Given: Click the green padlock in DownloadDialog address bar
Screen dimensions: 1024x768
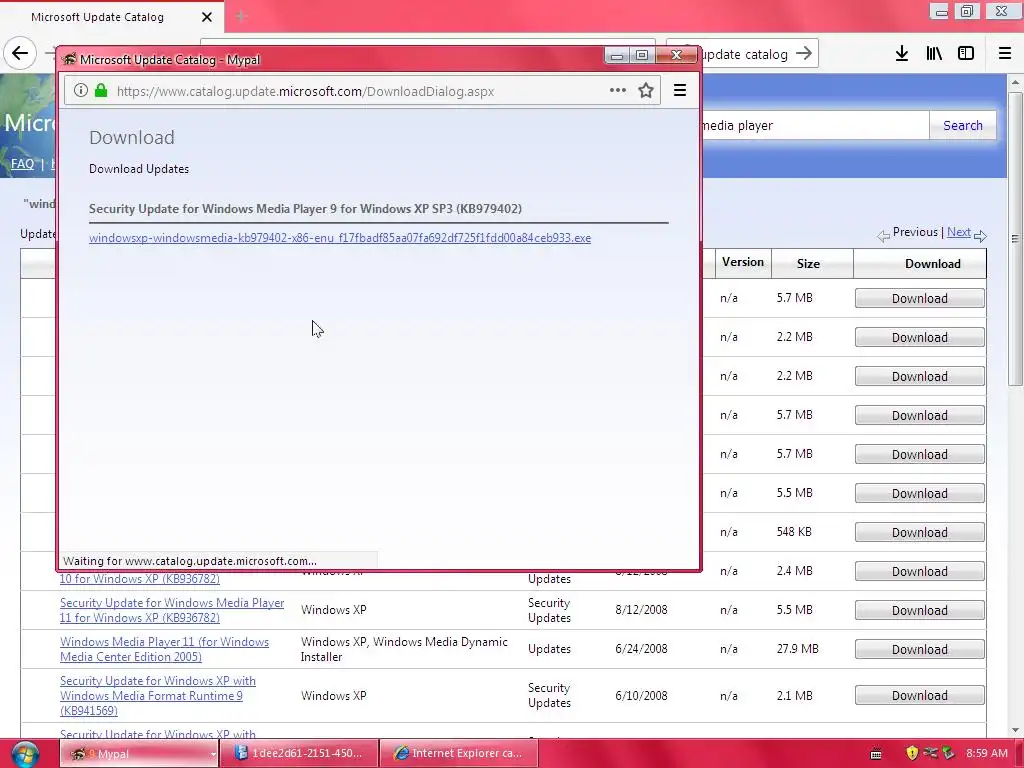Looking at the screenshot, I should tap(101, 90).
